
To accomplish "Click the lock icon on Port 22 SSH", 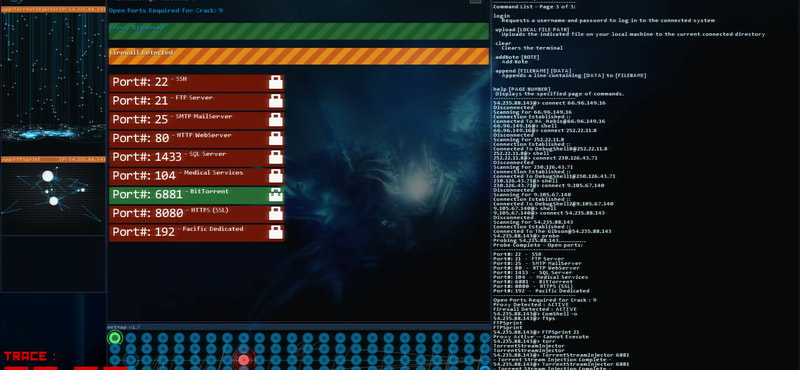I will pos(276,82).
